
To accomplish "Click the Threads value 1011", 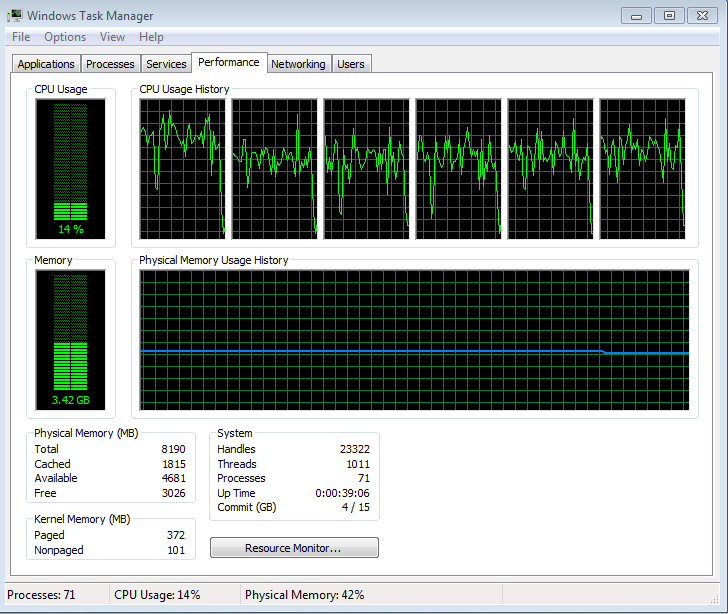I will click(358, 464).
